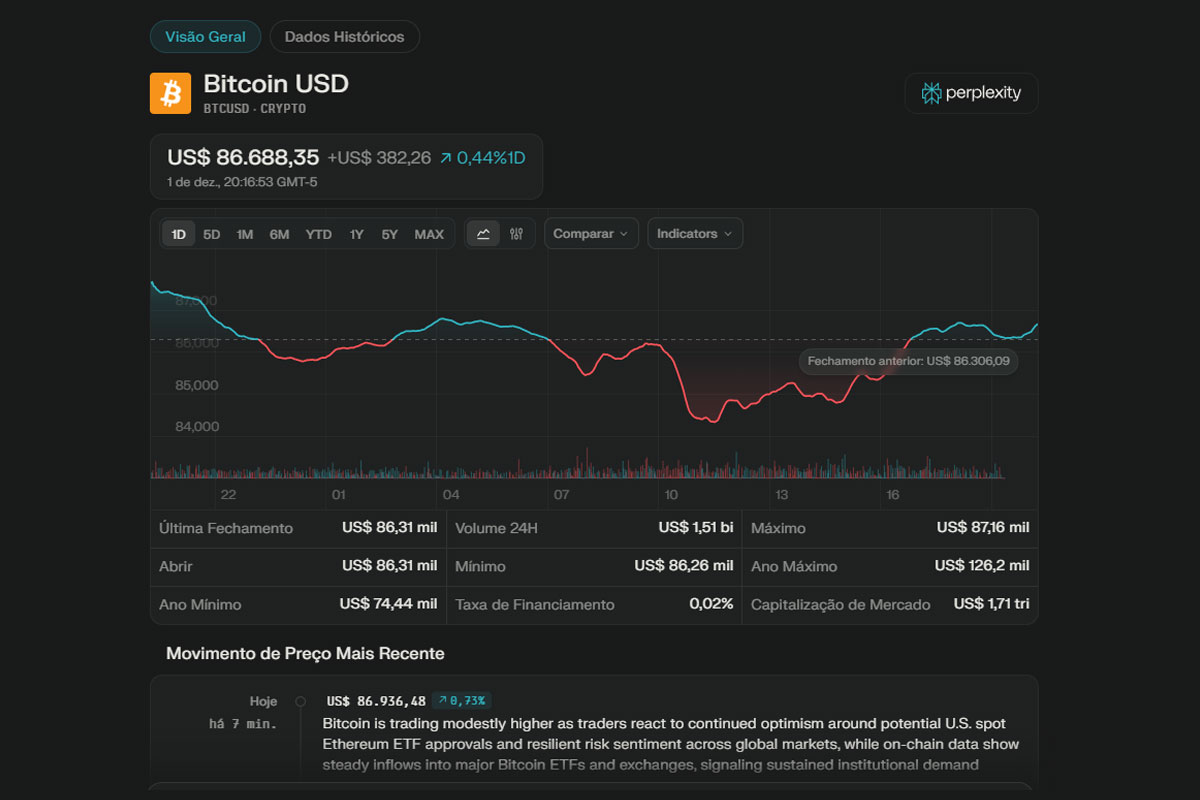Select the Visão Geral tab

205,36
